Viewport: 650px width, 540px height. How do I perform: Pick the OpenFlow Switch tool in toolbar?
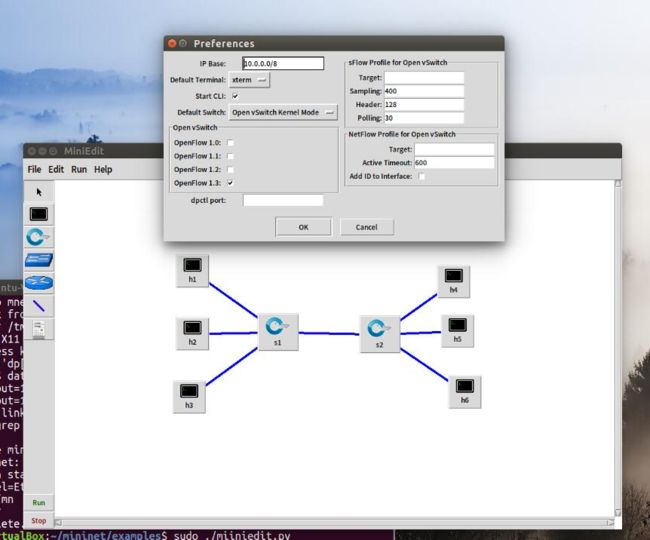[x=39, y=237]
